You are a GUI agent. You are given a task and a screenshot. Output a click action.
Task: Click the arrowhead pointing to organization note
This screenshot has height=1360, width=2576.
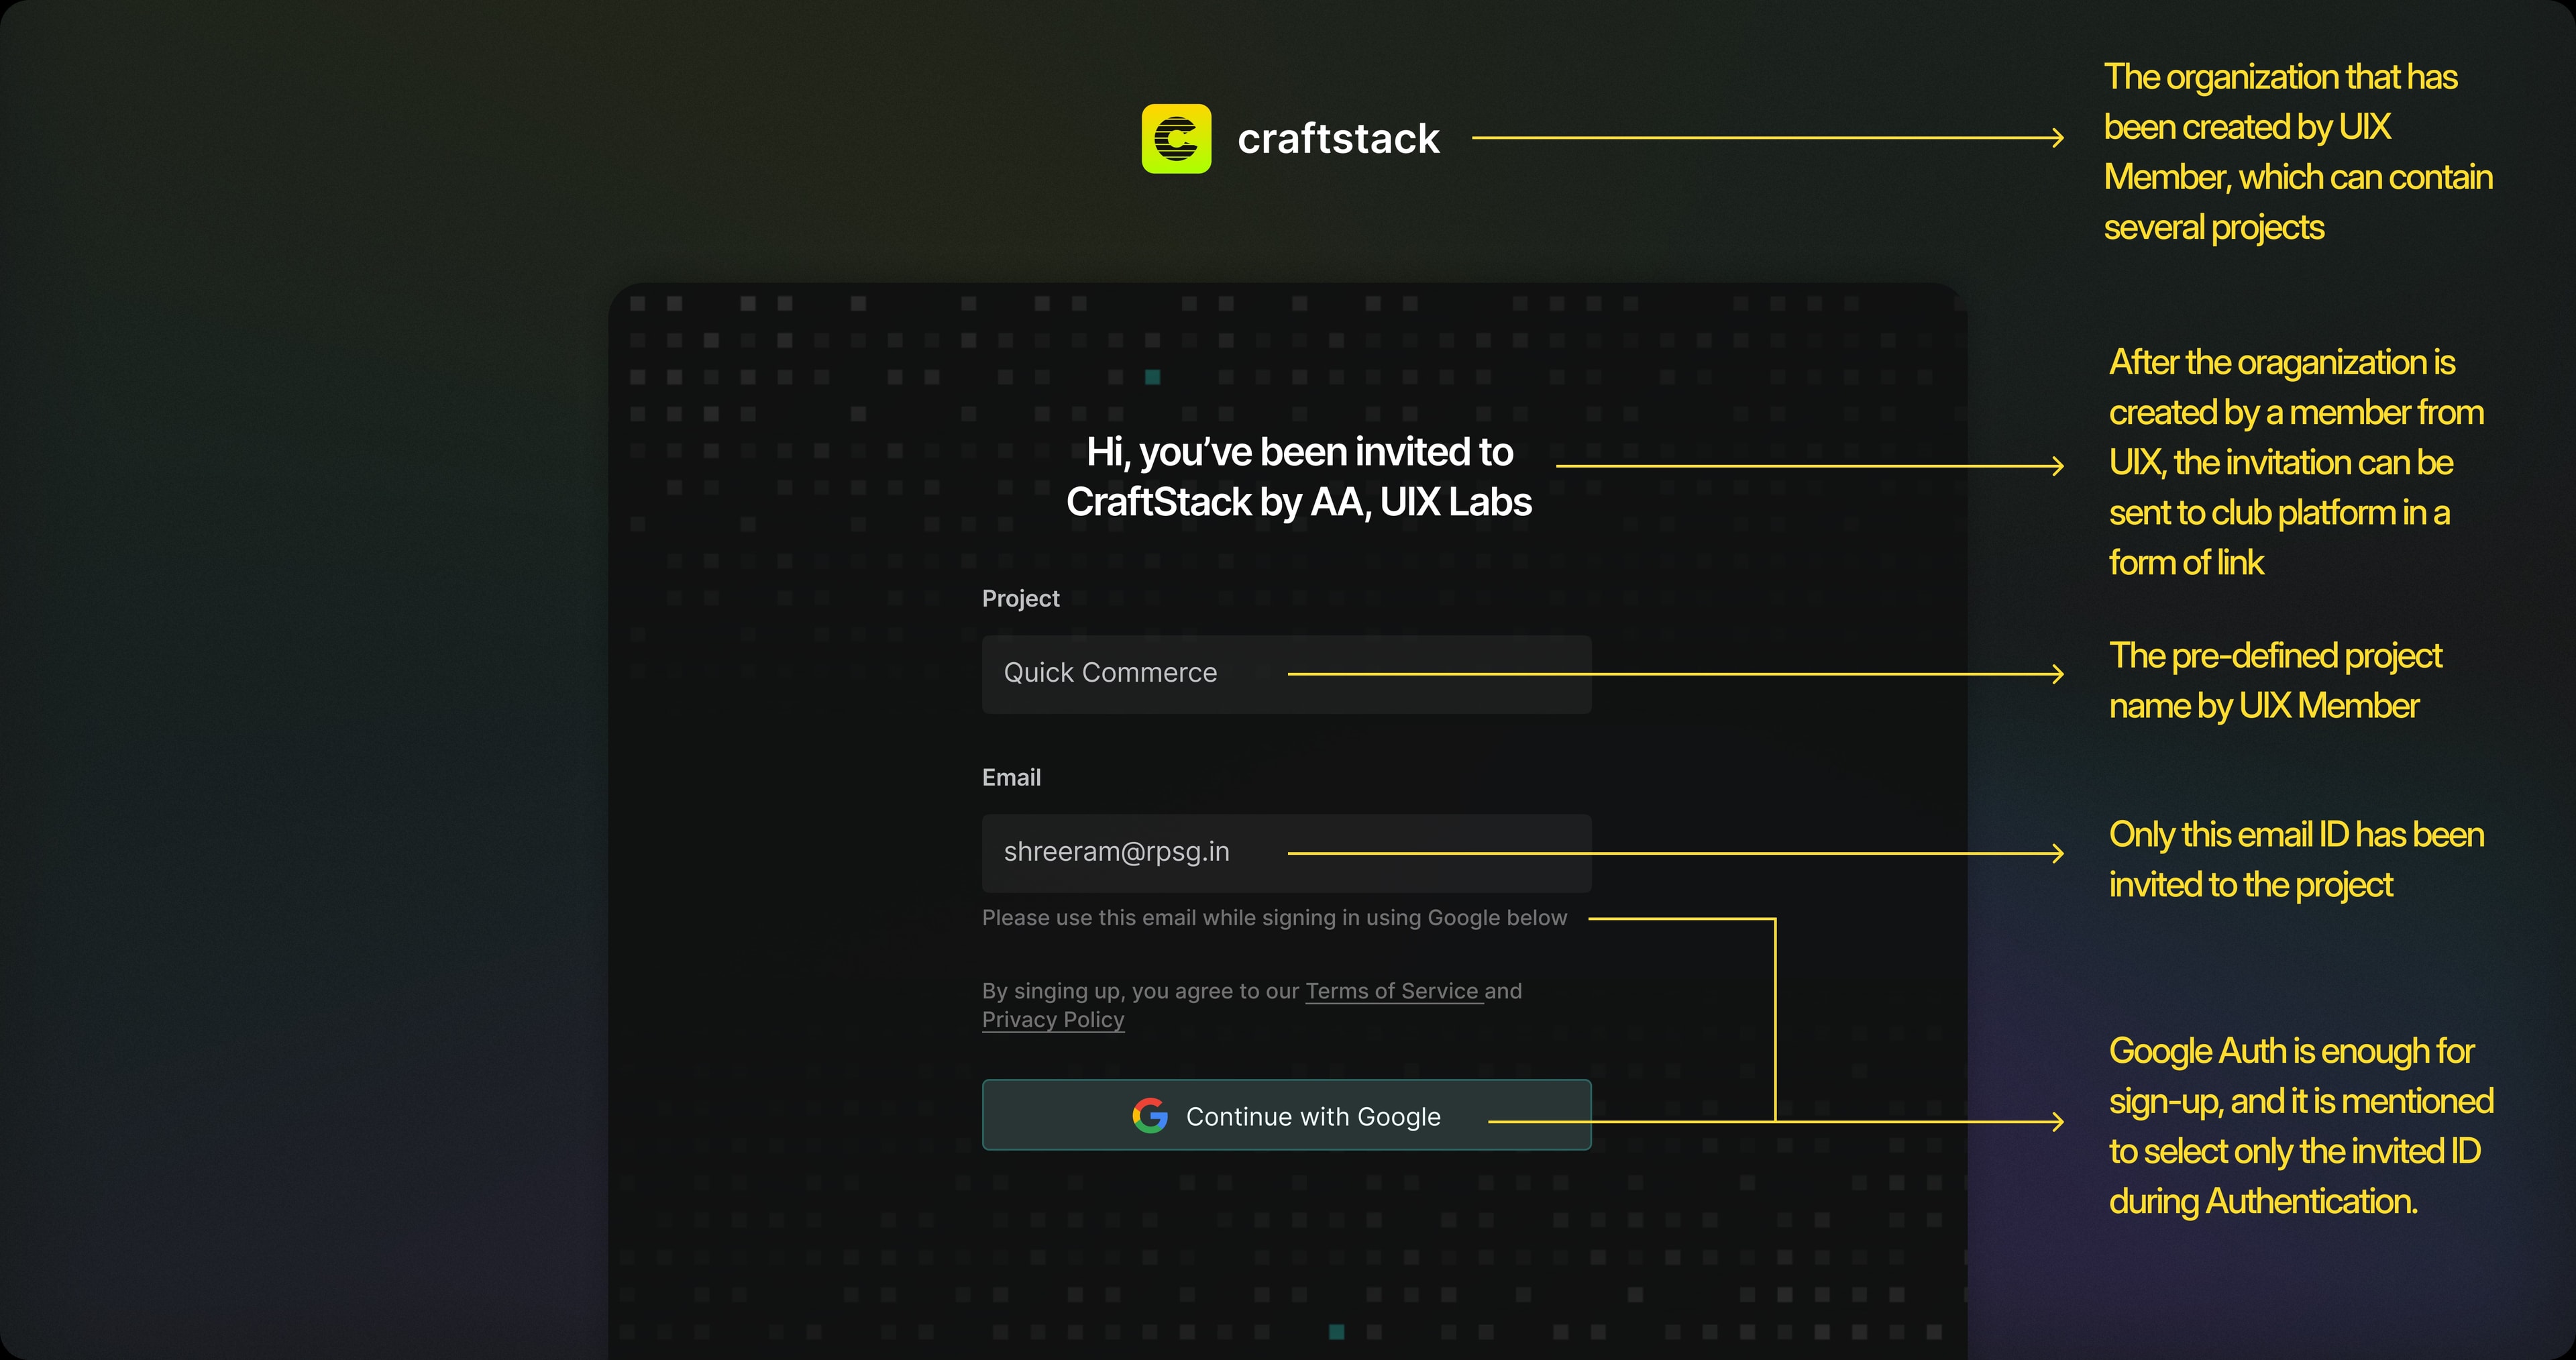pyautogui.click(x=2057, y=138)
